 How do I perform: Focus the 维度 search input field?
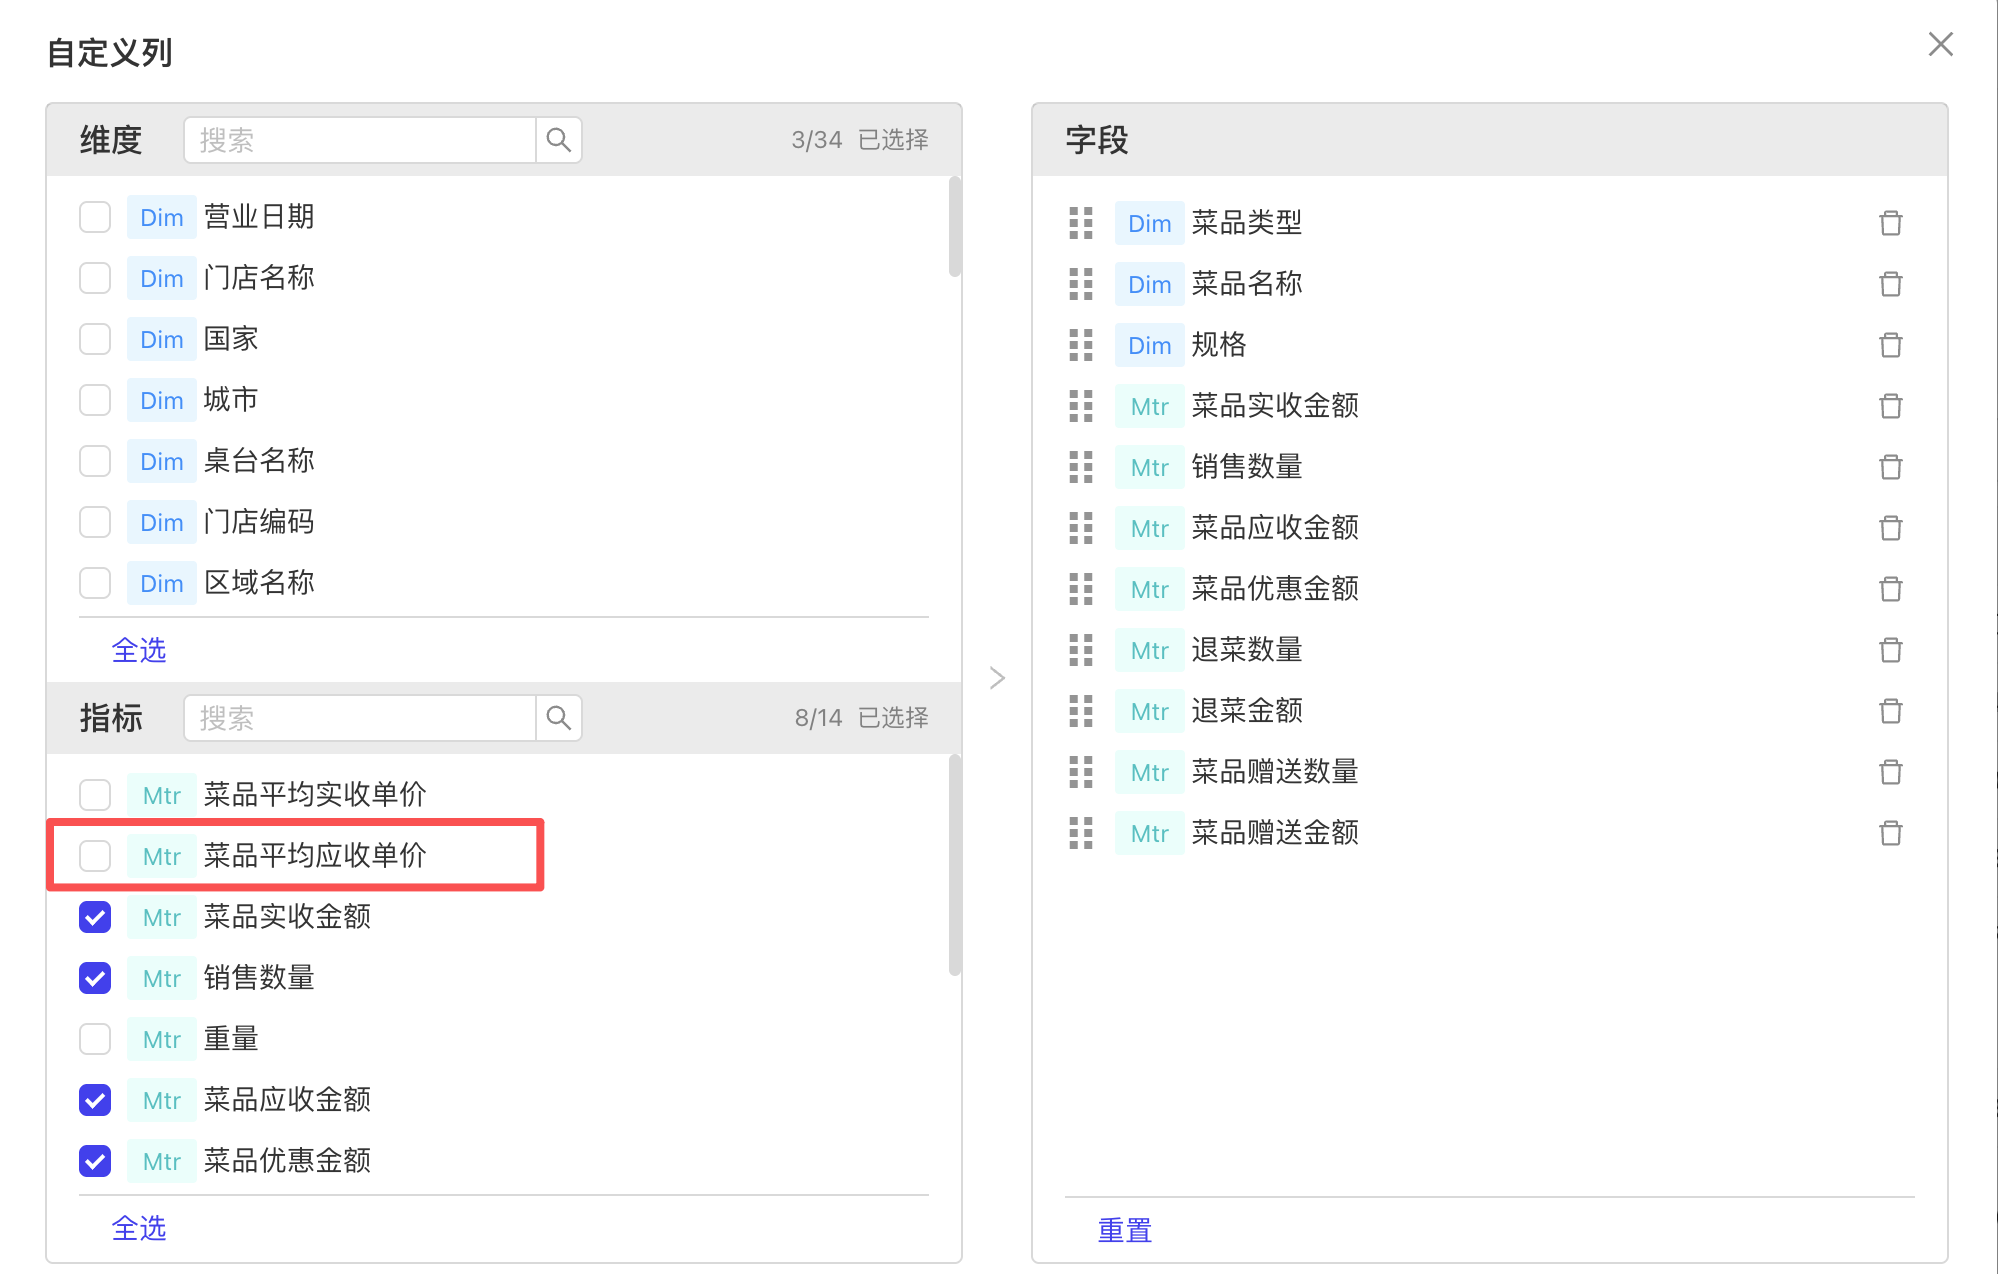coord(360,140)
